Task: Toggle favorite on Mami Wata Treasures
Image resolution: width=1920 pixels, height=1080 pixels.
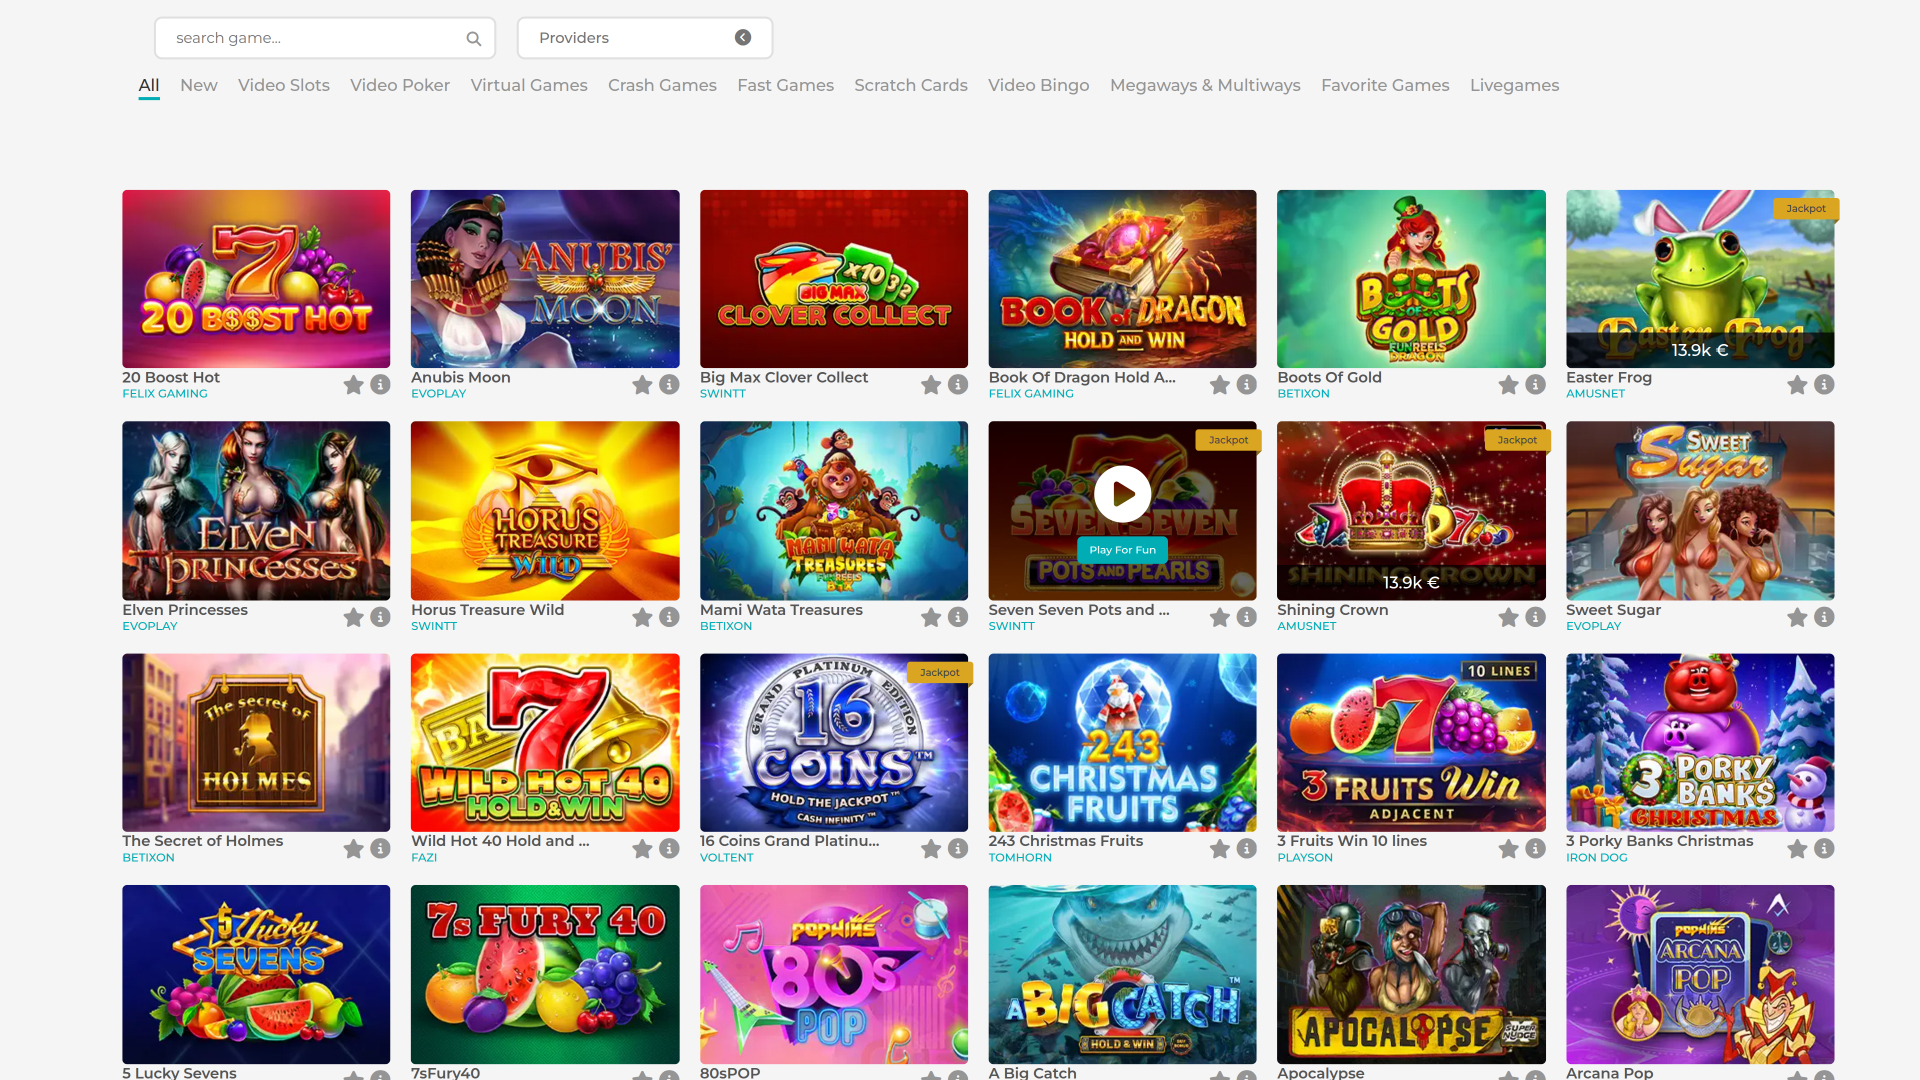Action: click(930, 617)
